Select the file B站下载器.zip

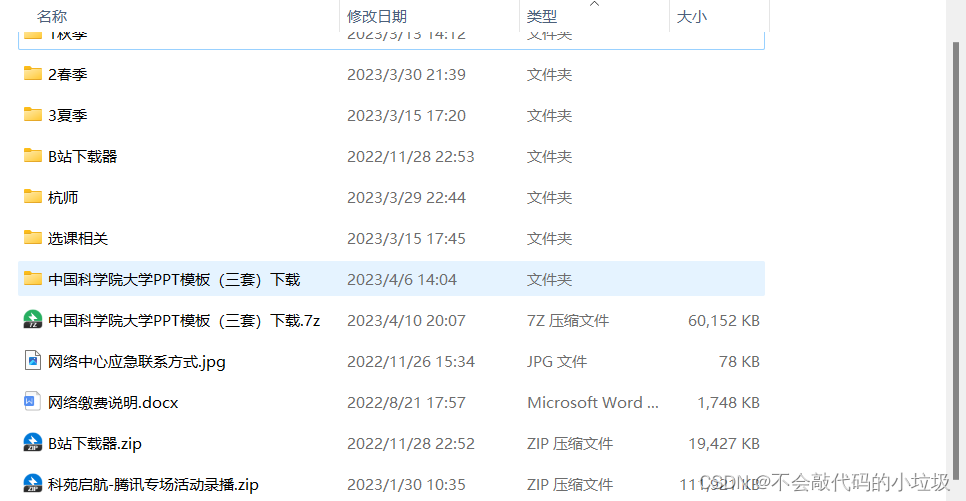(x=95, y=444)
